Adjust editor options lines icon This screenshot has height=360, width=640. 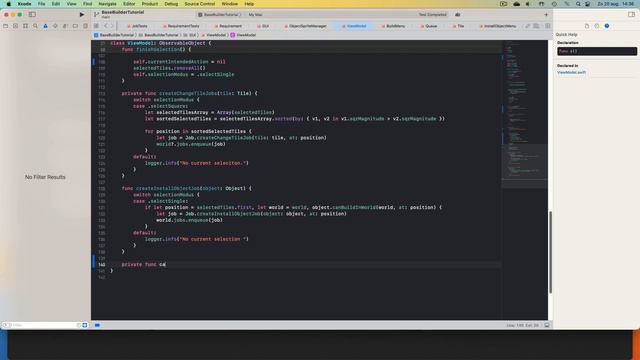click(x=536, y=26)
